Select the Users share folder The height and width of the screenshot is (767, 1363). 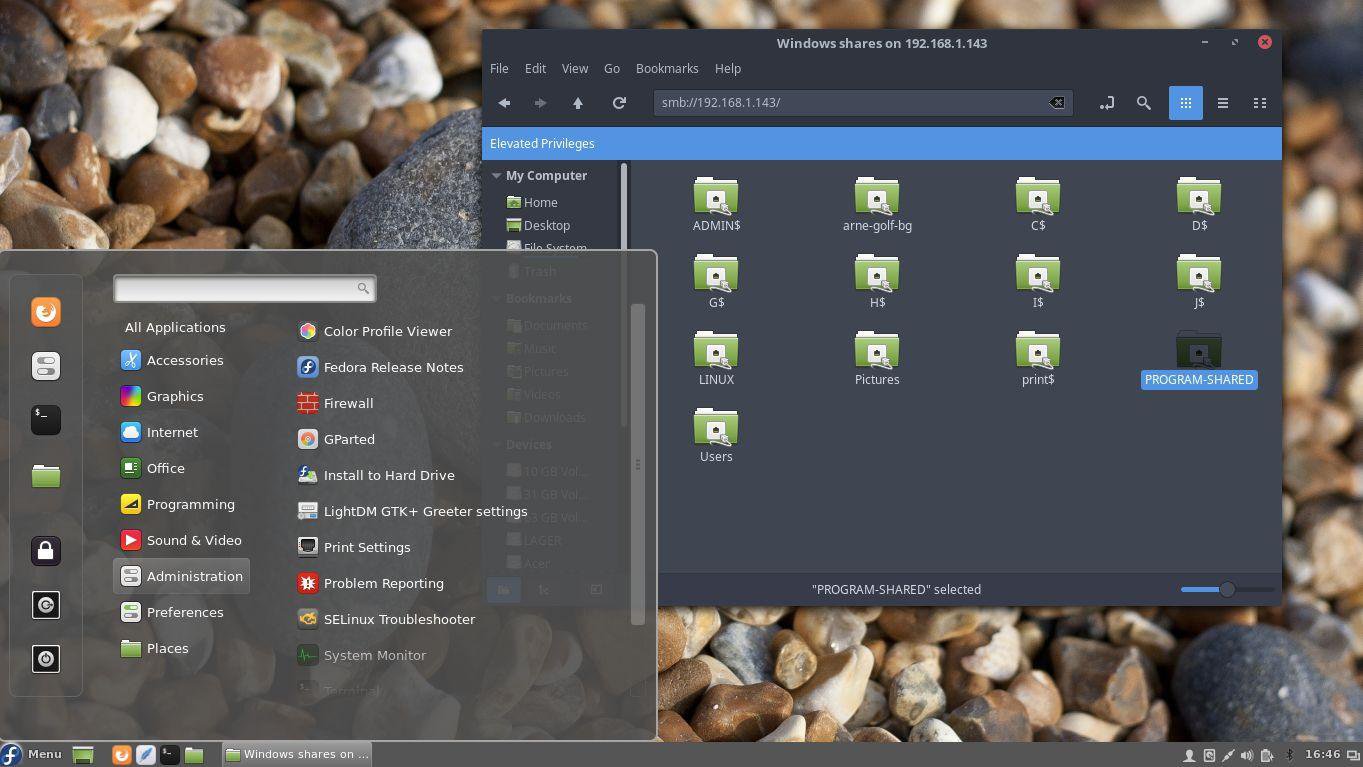click(x=716, y=435)
